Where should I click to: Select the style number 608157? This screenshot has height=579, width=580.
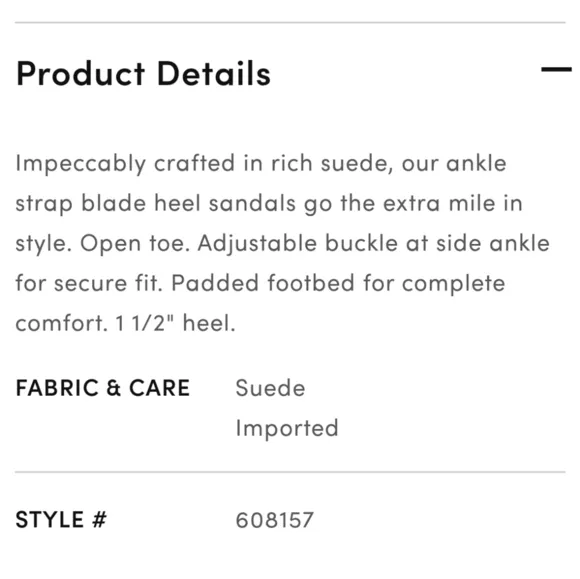tap(274, 520)
